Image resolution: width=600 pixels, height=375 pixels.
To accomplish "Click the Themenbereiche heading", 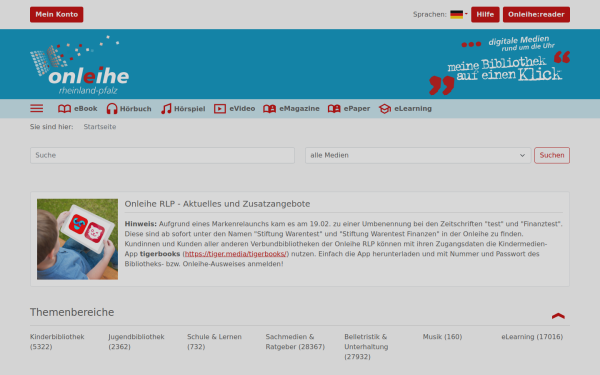I will click(x=72, y=312).
